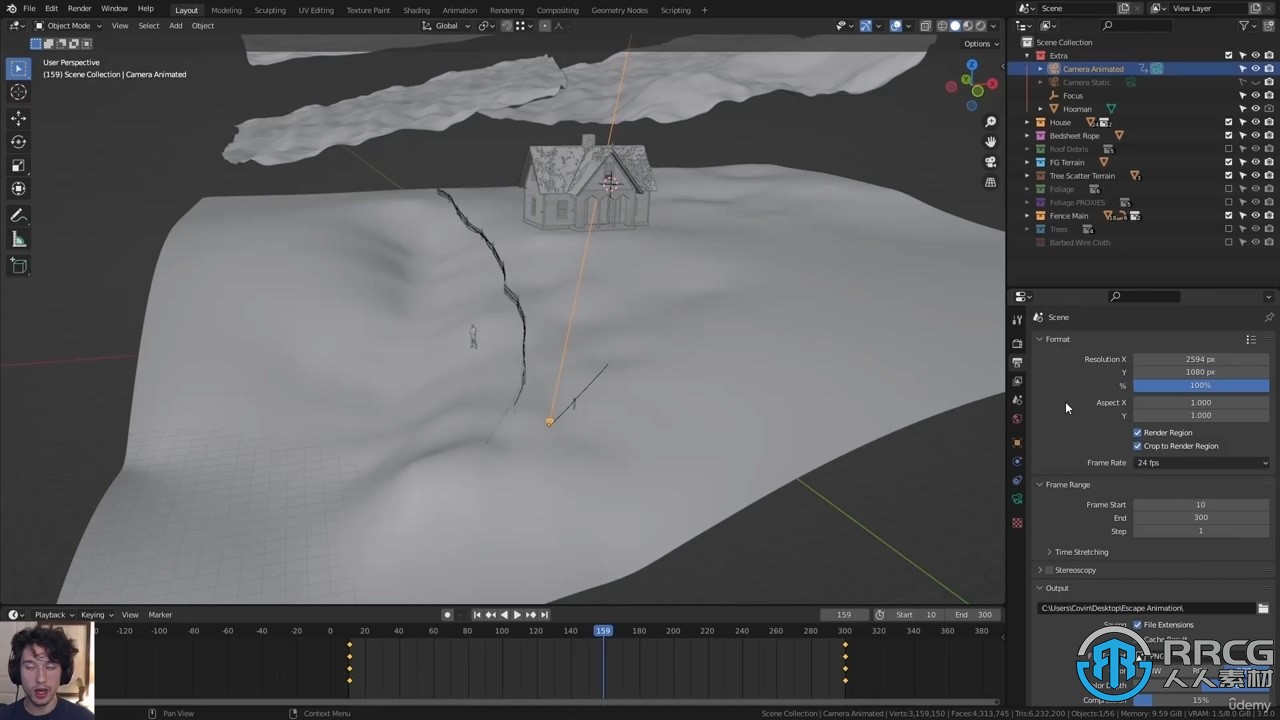Switch to the Modeling workspace tab

pyautogui.click(x=226, y=10)
